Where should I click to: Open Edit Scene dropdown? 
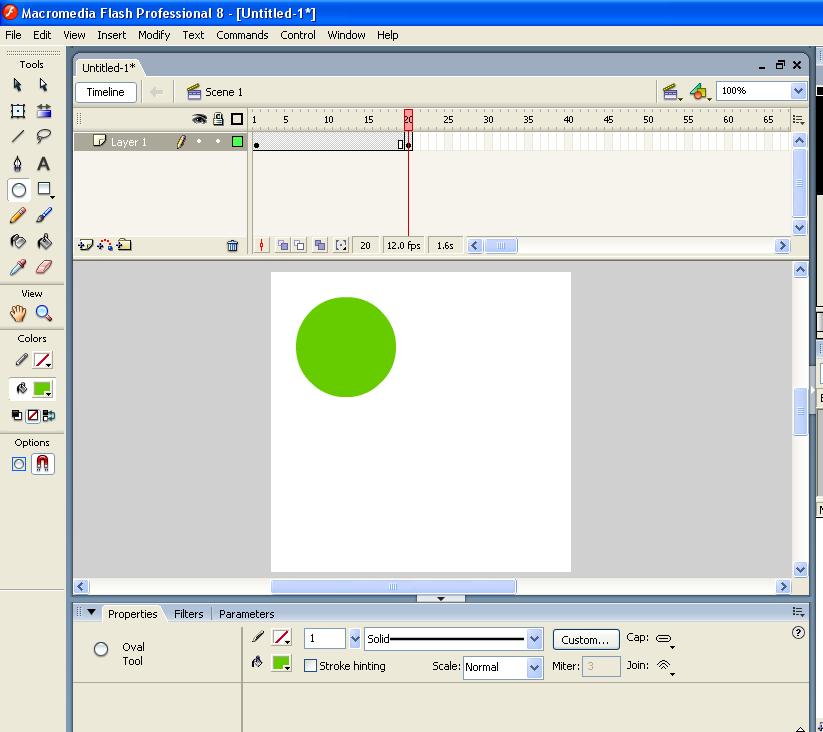click(x=672, y=92)
